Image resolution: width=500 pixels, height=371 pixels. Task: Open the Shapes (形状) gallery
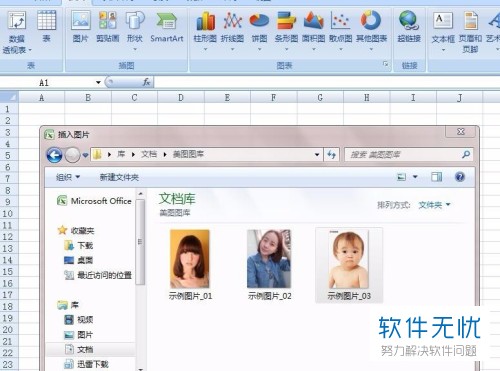(135, 31)
